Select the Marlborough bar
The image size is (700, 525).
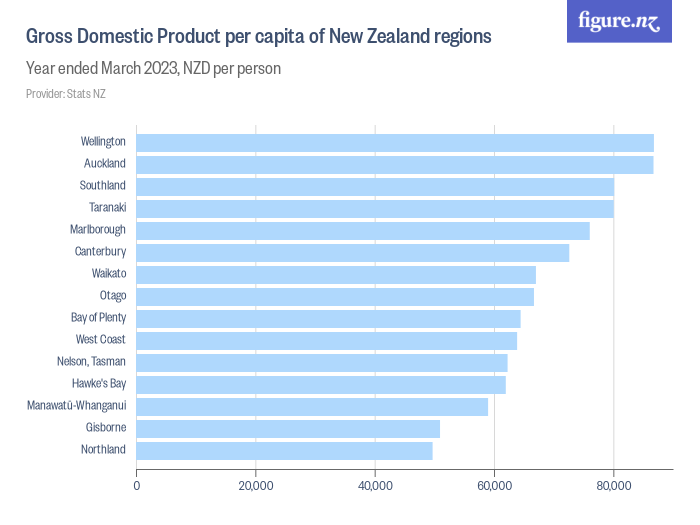362,230
